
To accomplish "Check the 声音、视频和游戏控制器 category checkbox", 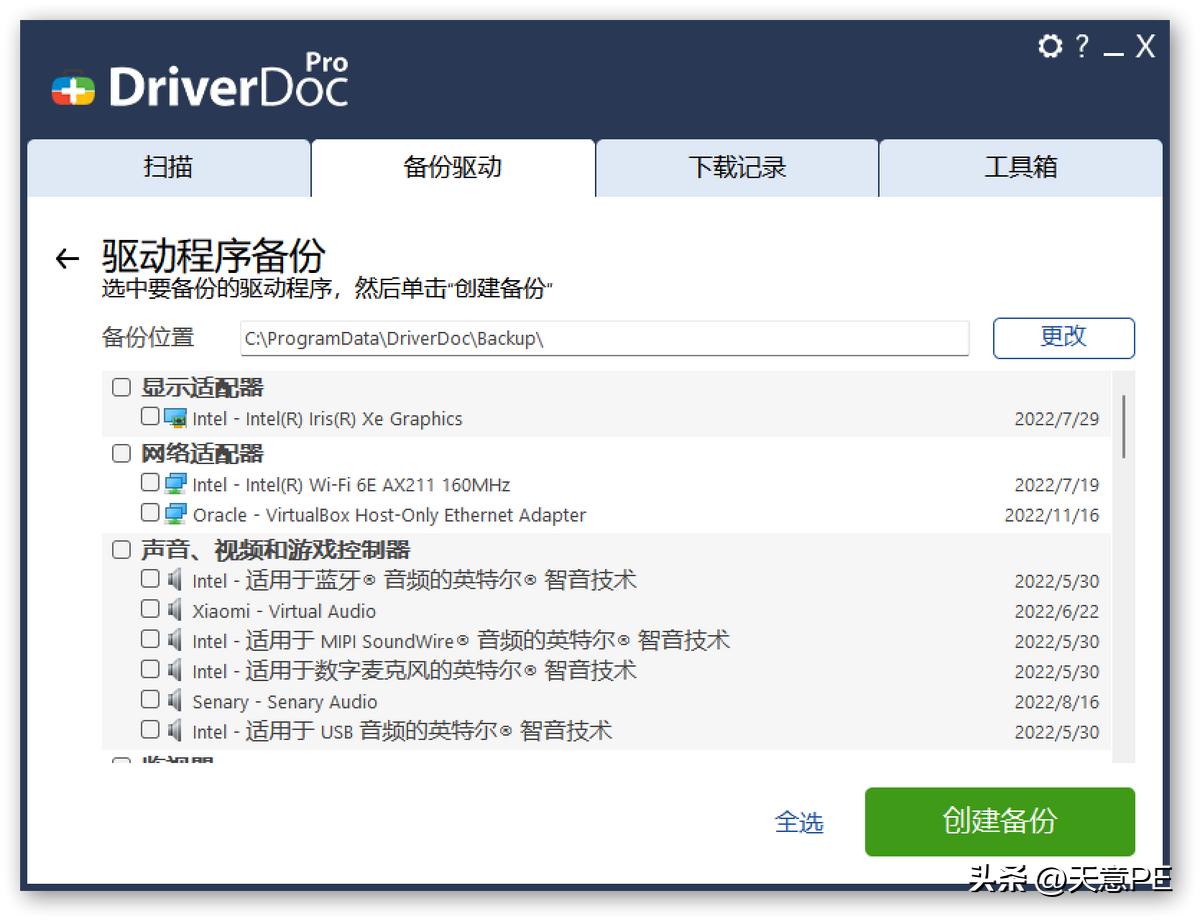I will [x=121, y=549].
